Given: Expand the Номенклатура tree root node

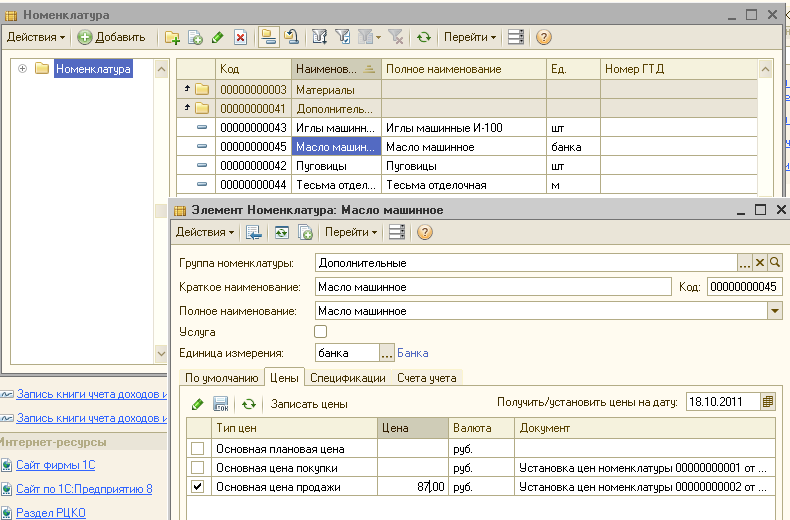Looking at the screenshot, I should pos(22,69).
